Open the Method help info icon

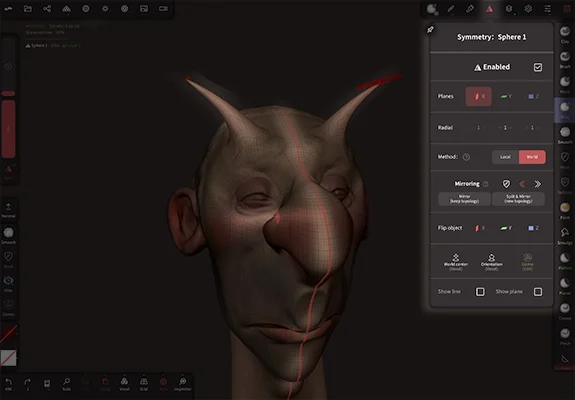[x=466, y=157]
